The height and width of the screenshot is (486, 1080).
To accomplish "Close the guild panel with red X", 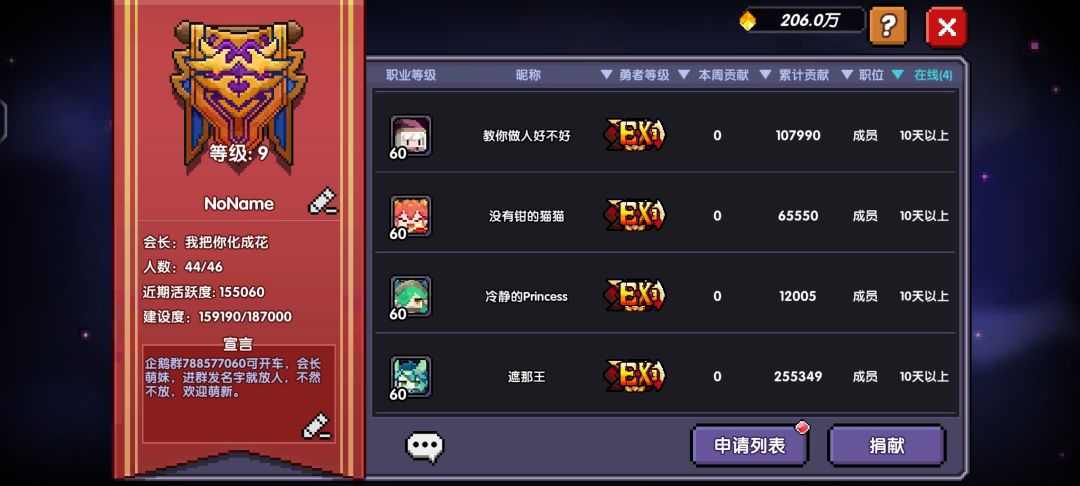I will point(946,28).
